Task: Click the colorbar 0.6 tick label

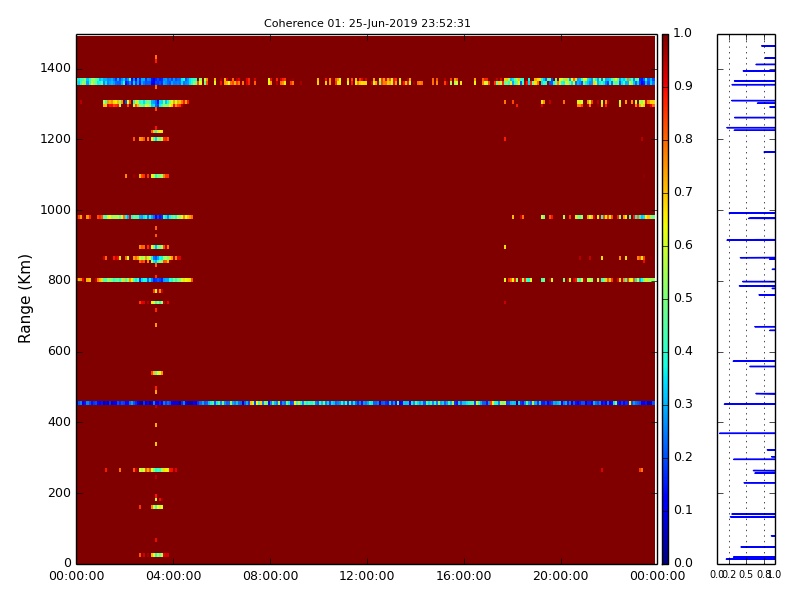Action: pyautogui.click(x=683, y=245)
